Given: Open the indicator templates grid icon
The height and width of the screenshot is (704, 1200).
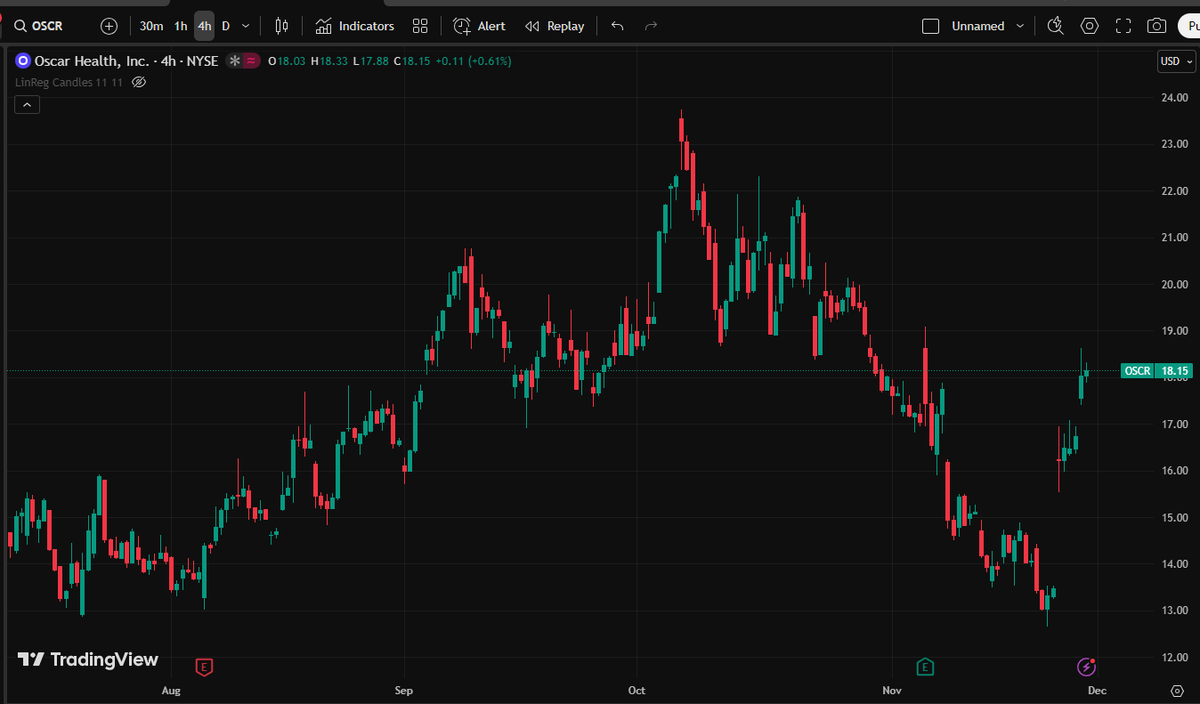Looking at the screenshot, I should (x=420, y=26).
